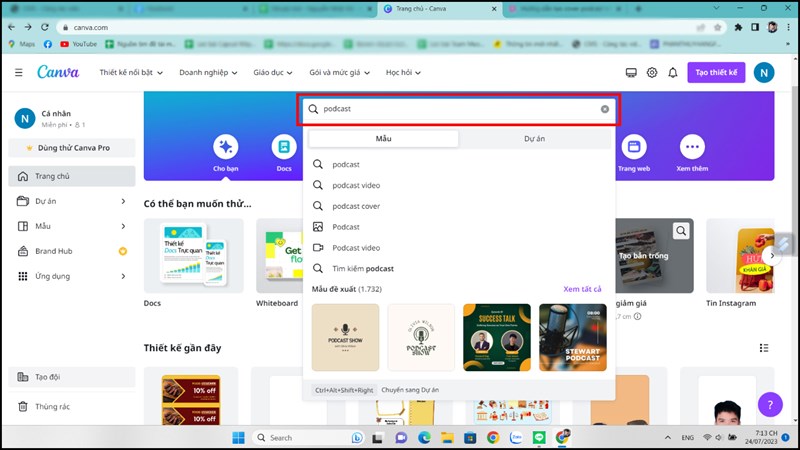Viewport: 800px width, 450px height.
Task: Open Windows Start menu
Action: pos(238,438)
